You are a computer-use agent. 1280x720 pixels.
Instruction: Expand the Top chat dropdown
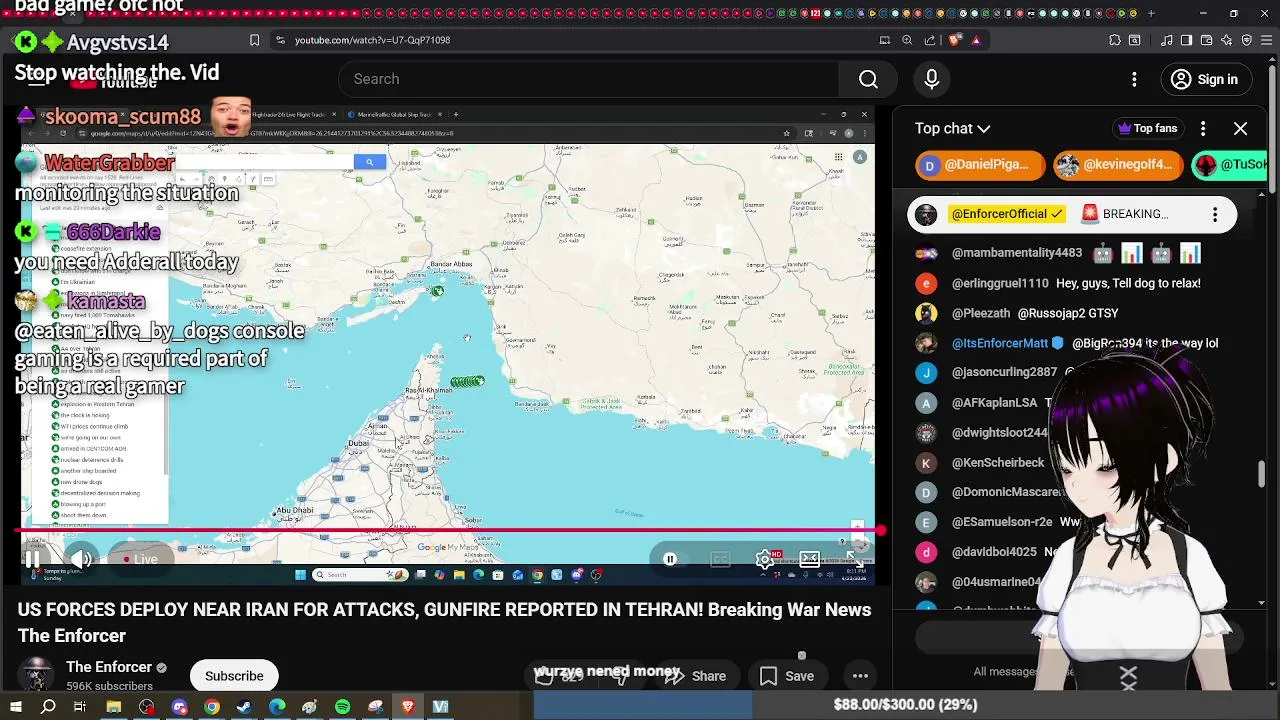tap(952, 128)
